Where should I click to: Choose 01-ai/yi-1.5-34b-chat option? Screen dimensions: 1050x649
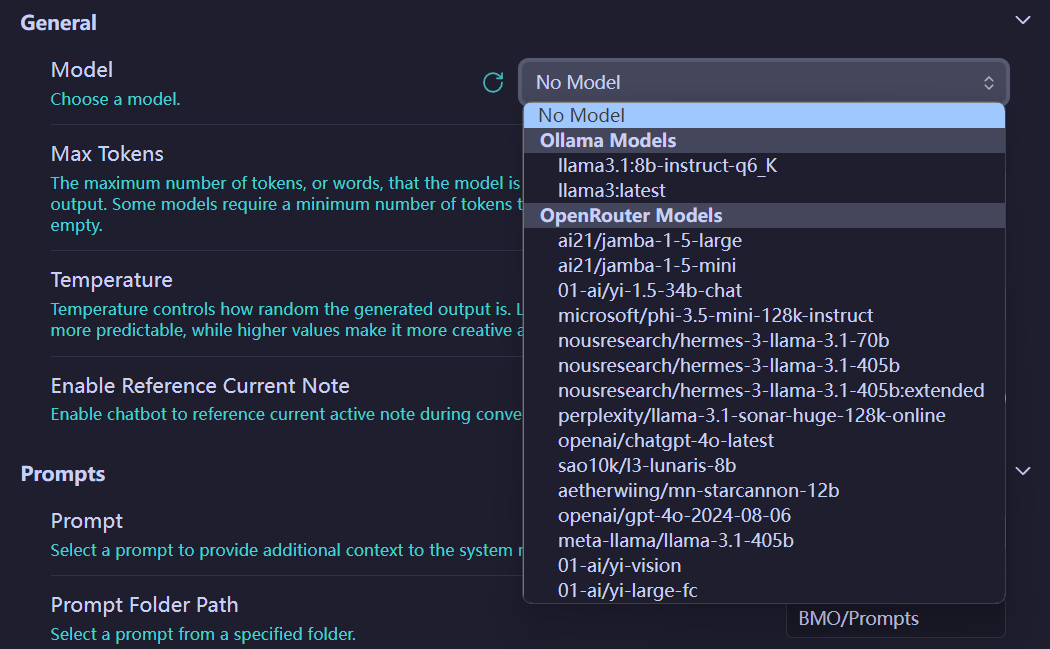650,290
